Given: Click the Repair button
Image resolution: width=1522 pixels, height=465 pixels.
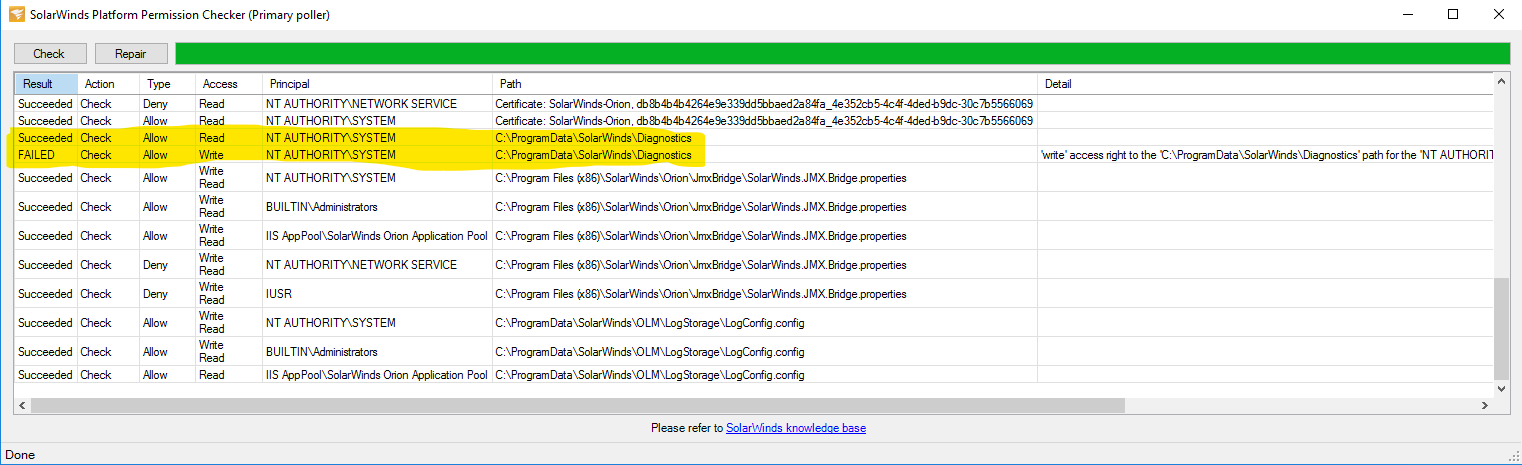Looking at the screenshot, I should pyautogui.click(x=131, y=54).
